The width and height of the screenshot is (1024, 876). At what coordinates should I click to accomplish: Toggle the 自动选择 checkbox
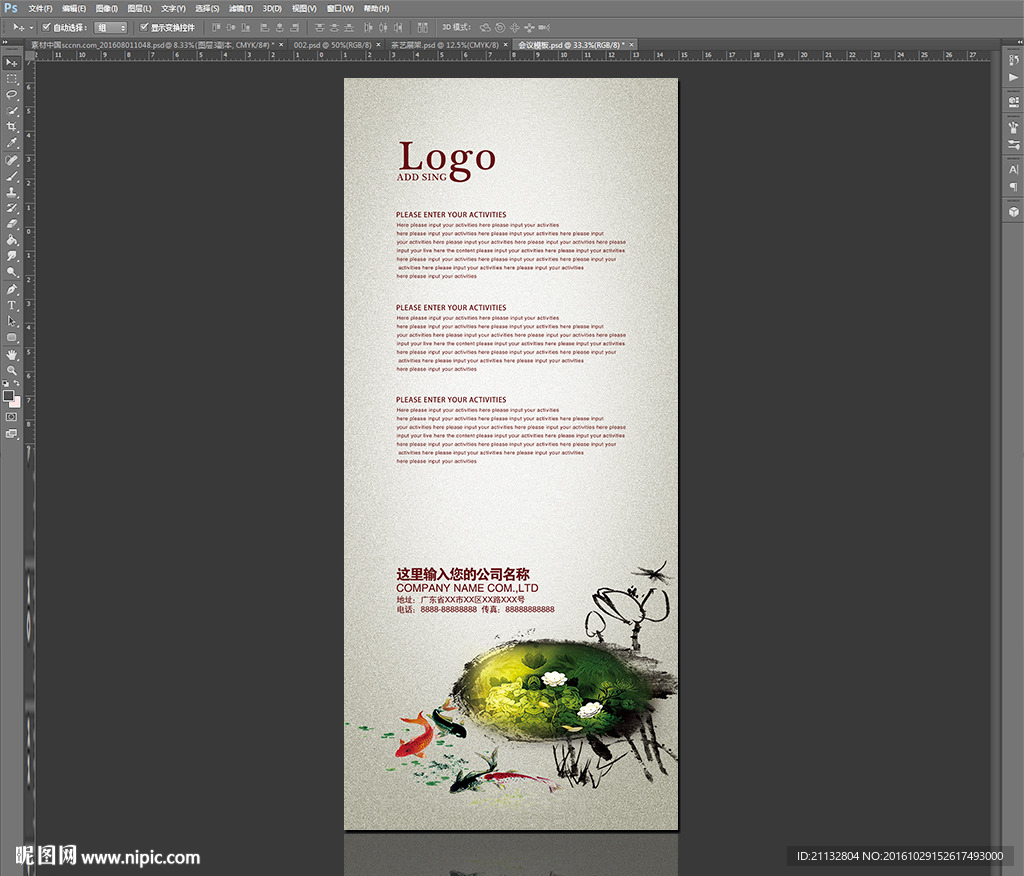(x=46, y=27)
